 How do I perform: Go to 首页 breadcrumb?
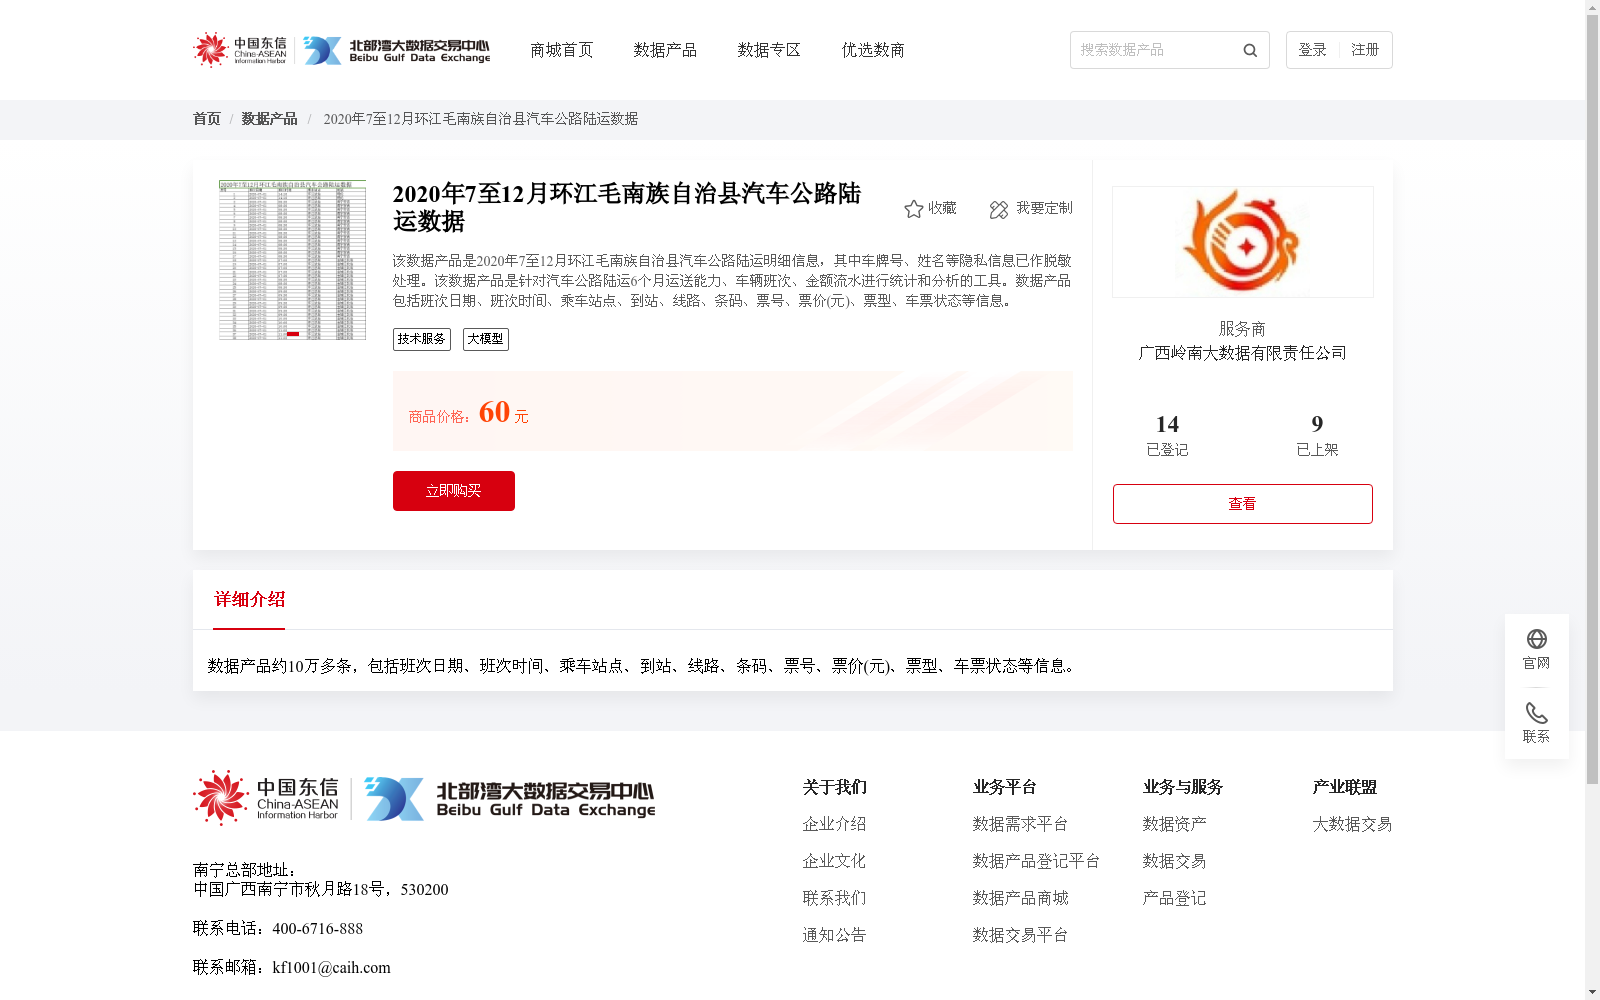pos(207,119)
